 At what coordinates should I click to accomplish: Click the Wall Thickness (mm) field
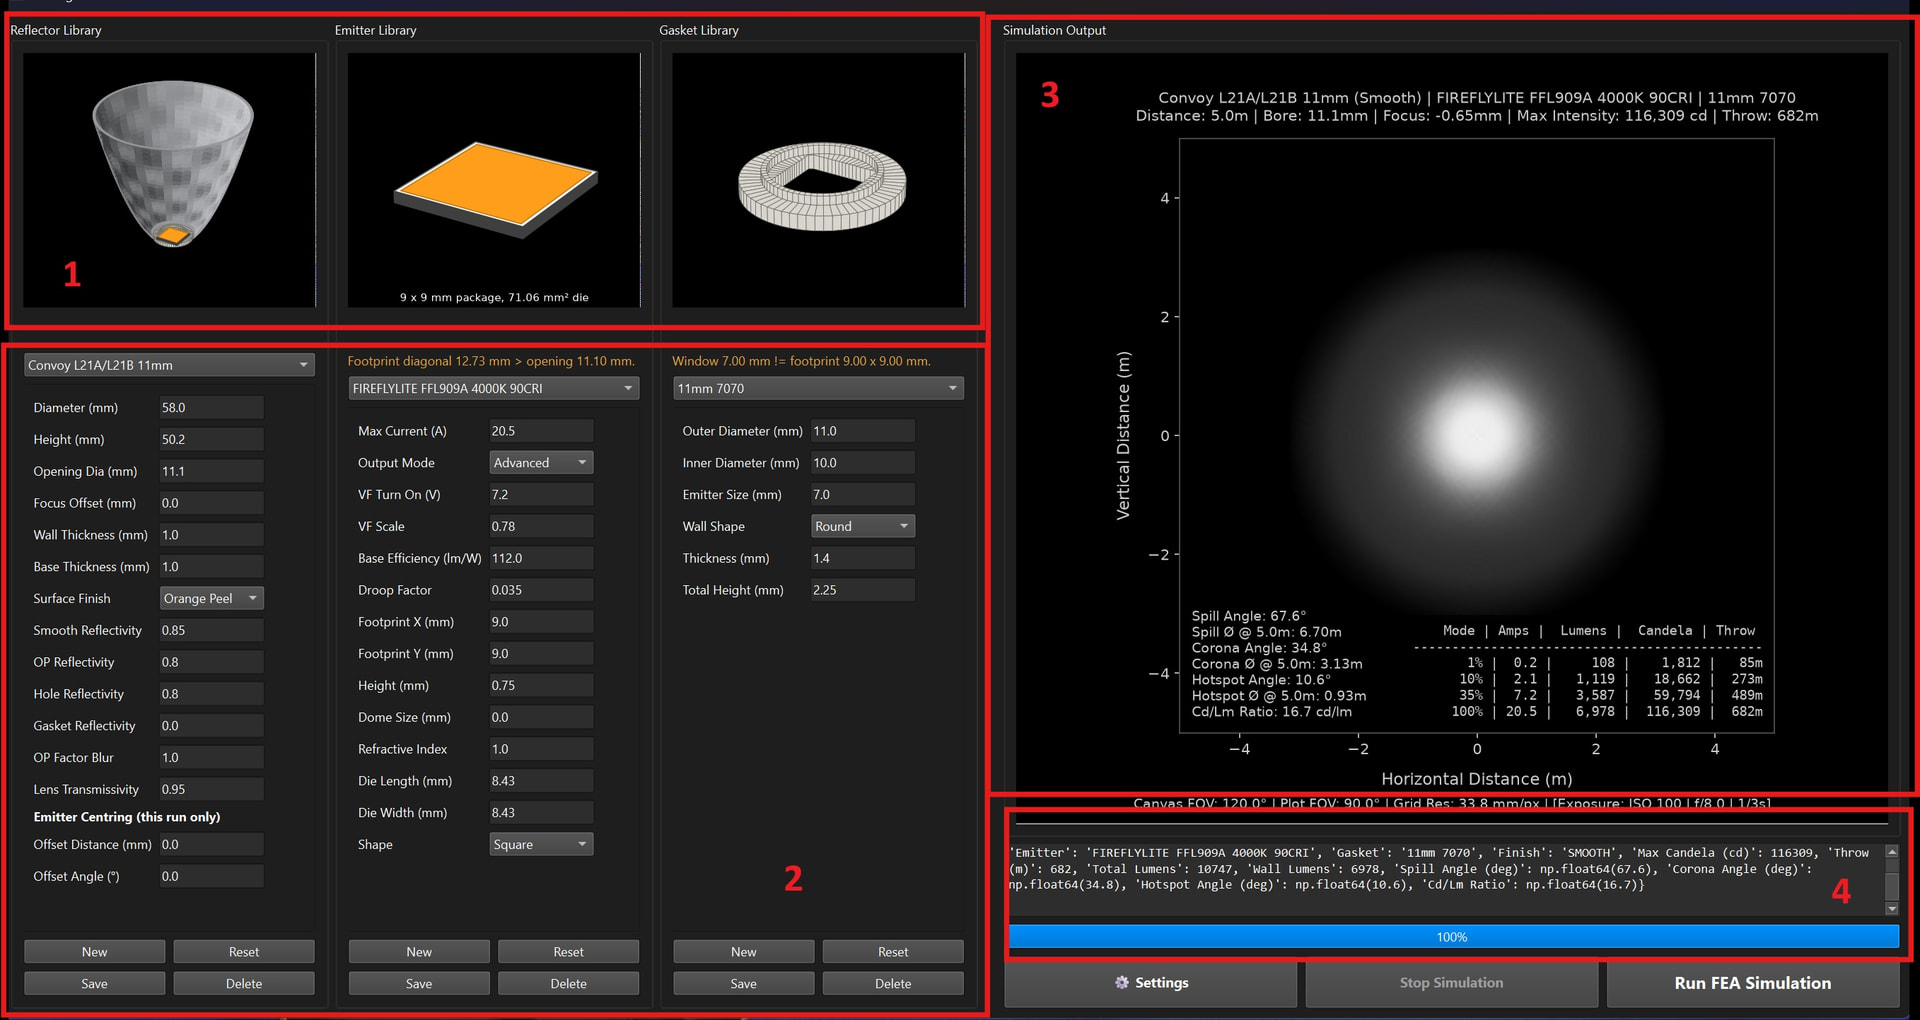[x=212, y=535]
